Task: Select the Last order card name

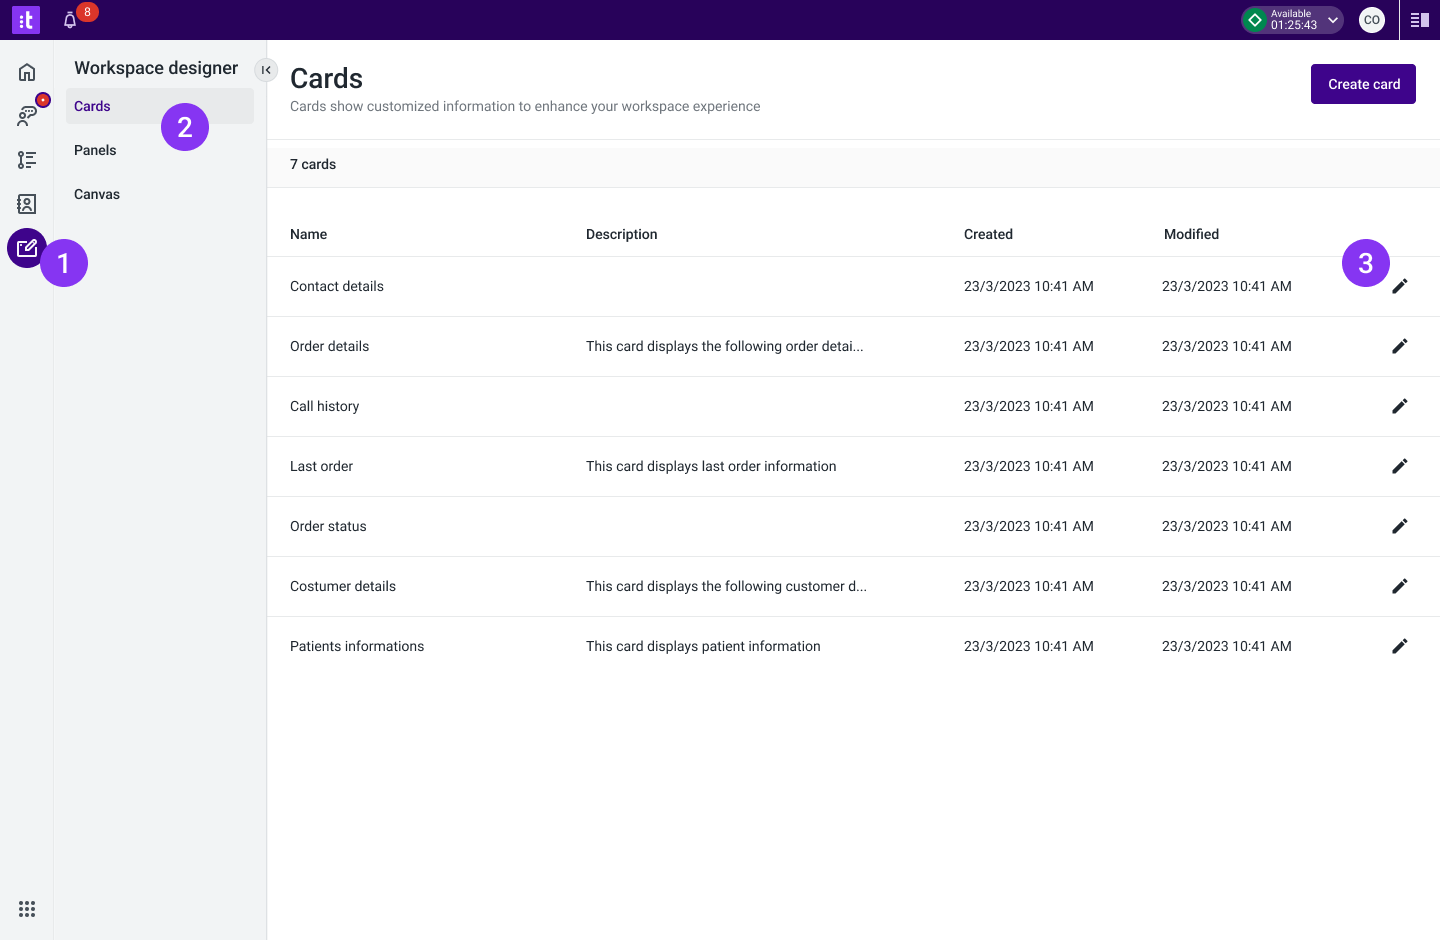Action: 321,466
